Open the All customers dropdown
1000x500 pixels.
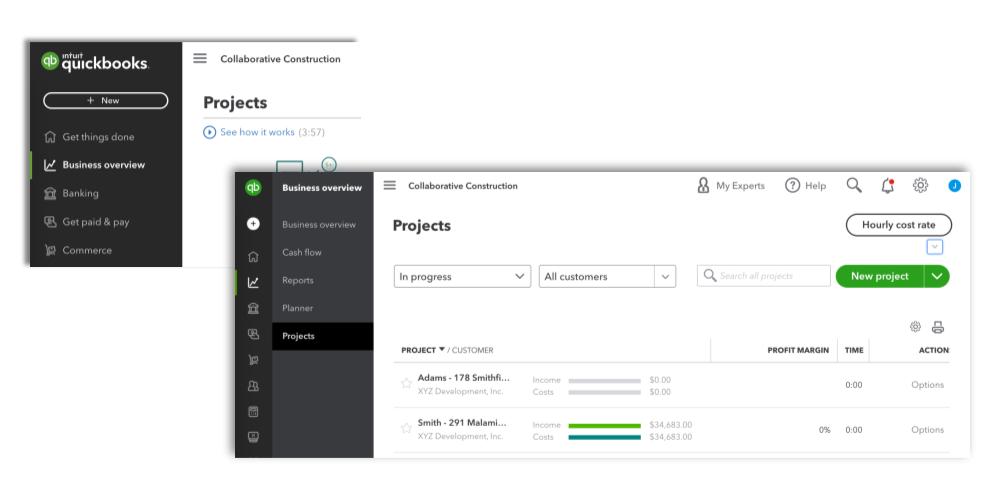(x=607, y=277)
